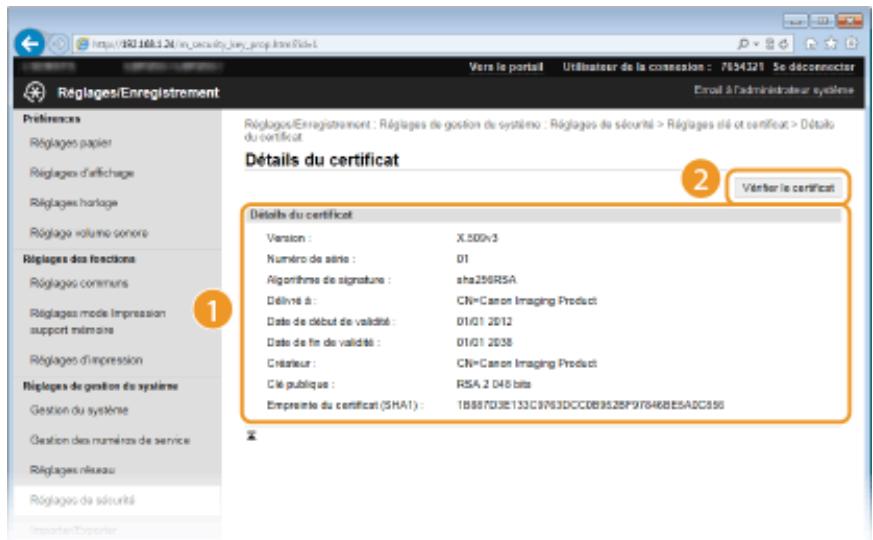Click the back-to-top arrow icon below details
Screen dimensions: 873x540
(x=252, y=436)
